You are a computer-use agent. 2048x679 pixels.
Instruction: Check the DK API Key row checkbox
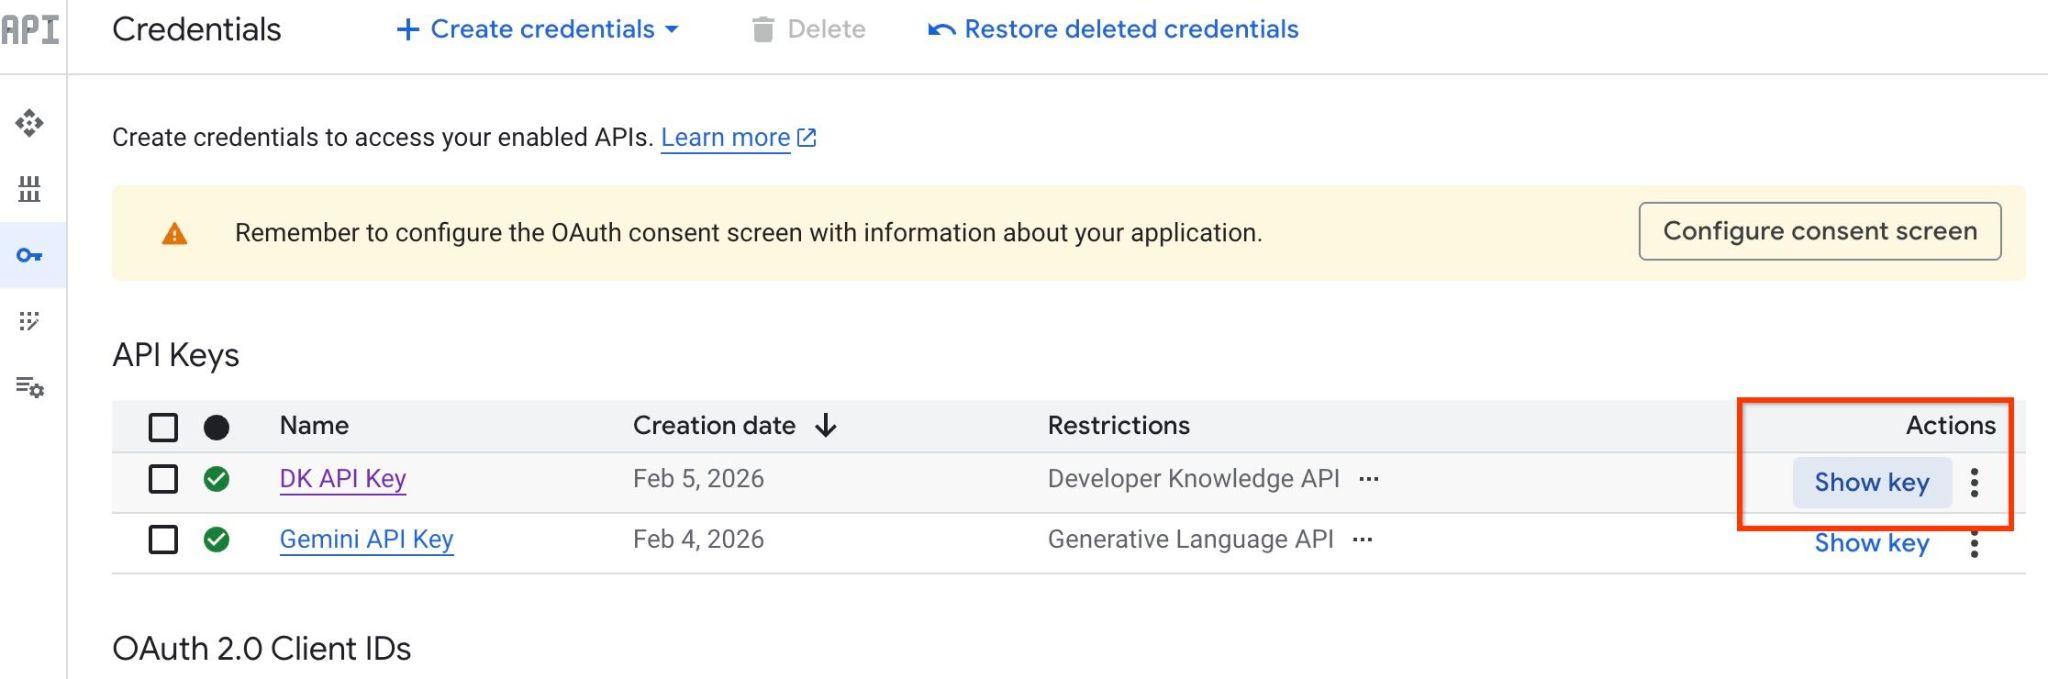coord(163,479)
